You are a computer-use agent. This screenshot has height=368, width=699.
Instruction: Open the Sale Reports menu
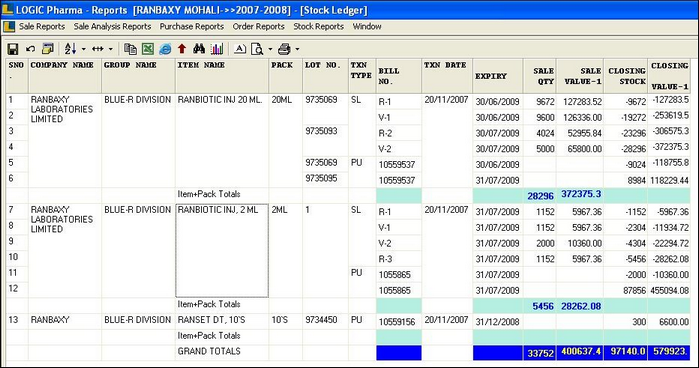click(42, 26)
